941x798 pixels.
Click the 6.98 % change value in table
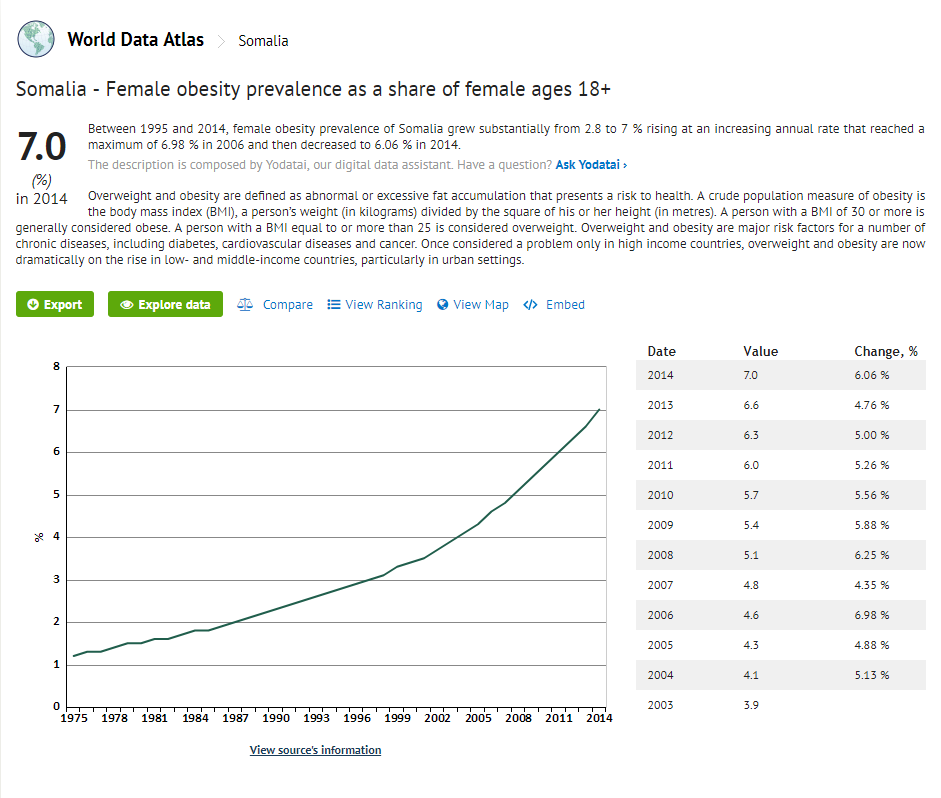(x=872, y=615)
